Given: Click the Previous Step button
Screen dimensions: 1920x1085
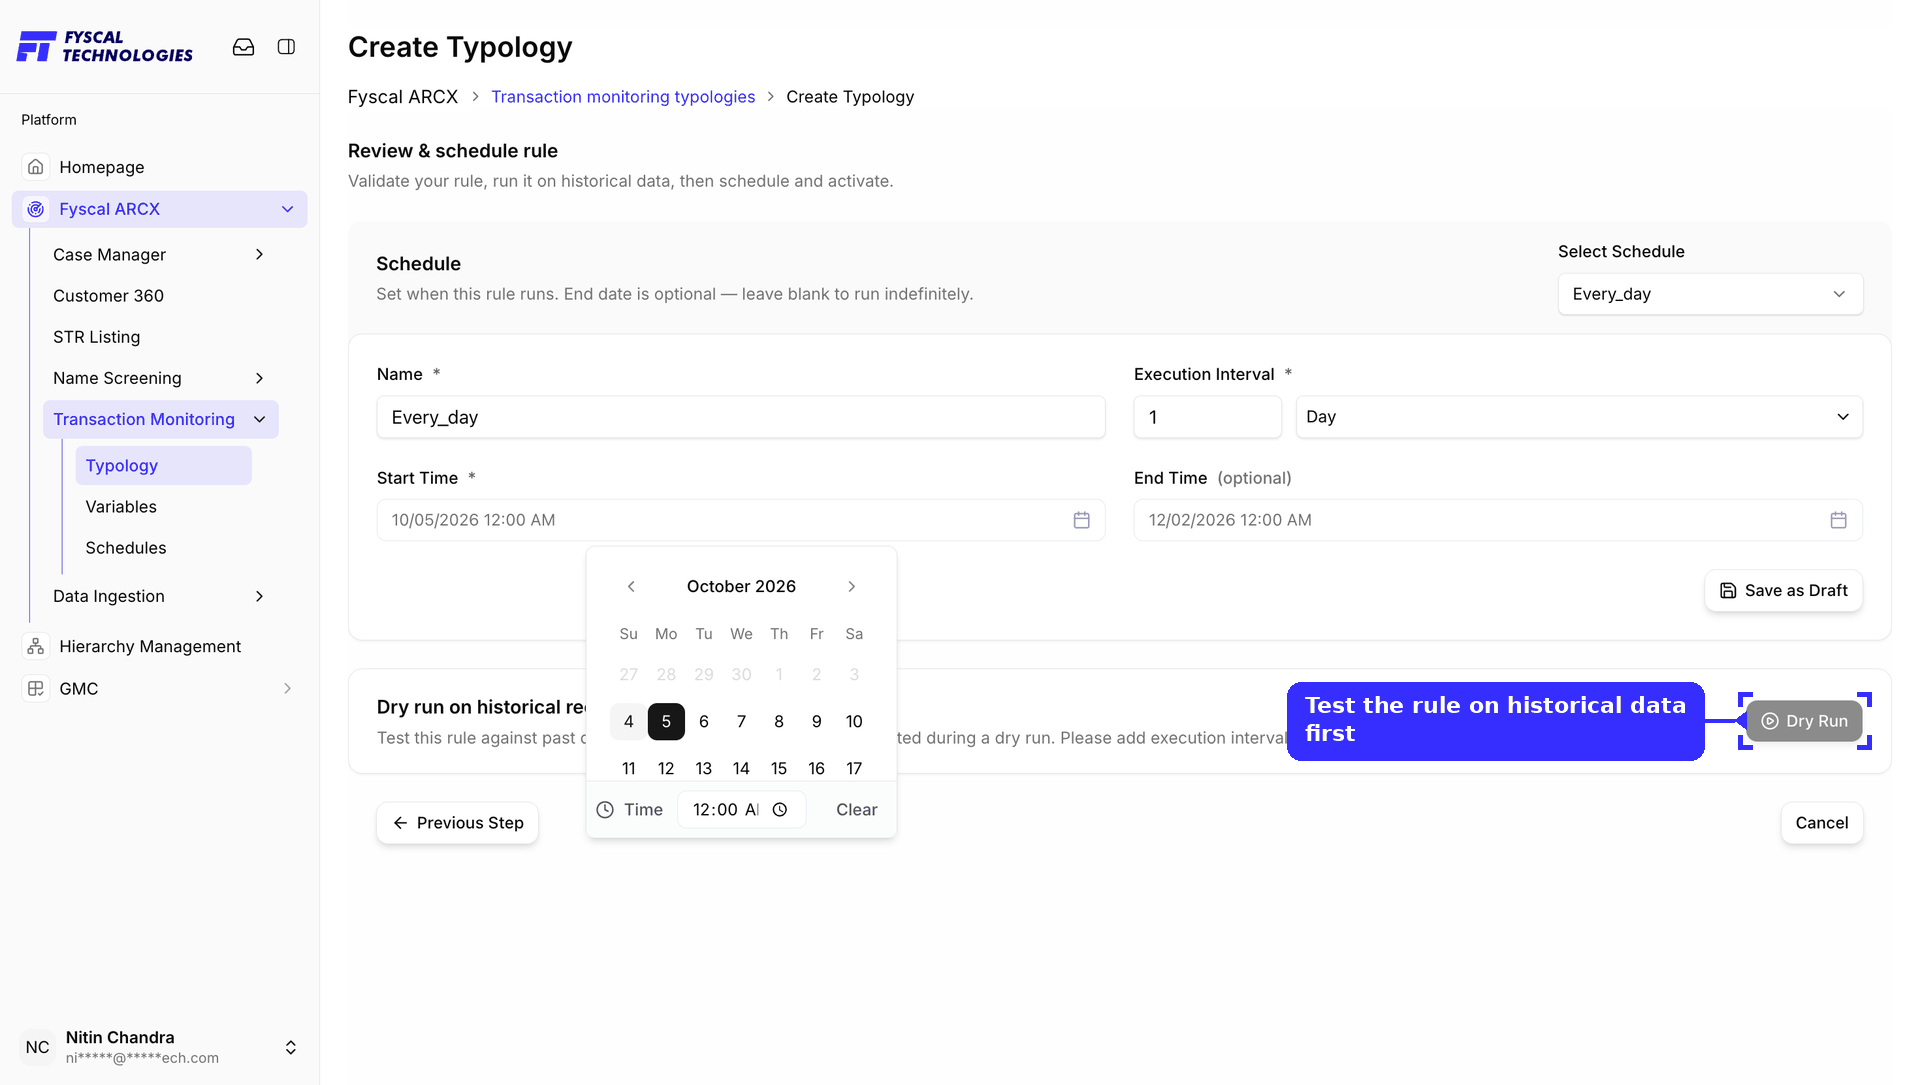Looking at the screenshot, I should tap(457, 823).
